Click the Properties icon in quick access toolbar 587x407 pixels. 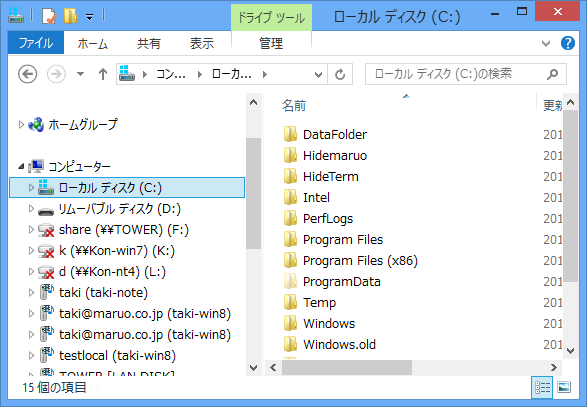49,16
